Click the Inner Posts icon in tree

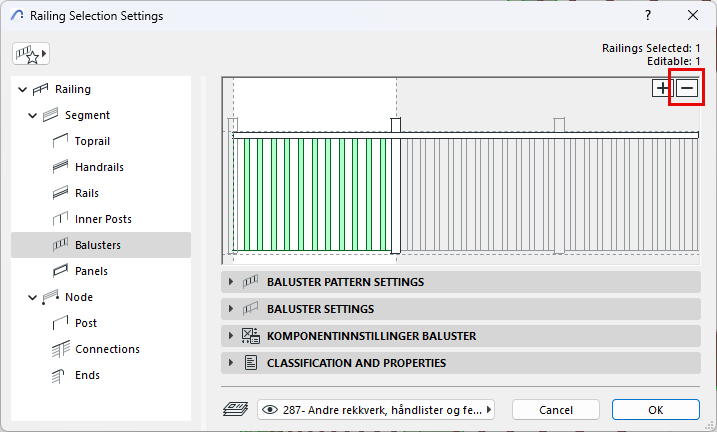pyautogui.click(x=60, y=219)
